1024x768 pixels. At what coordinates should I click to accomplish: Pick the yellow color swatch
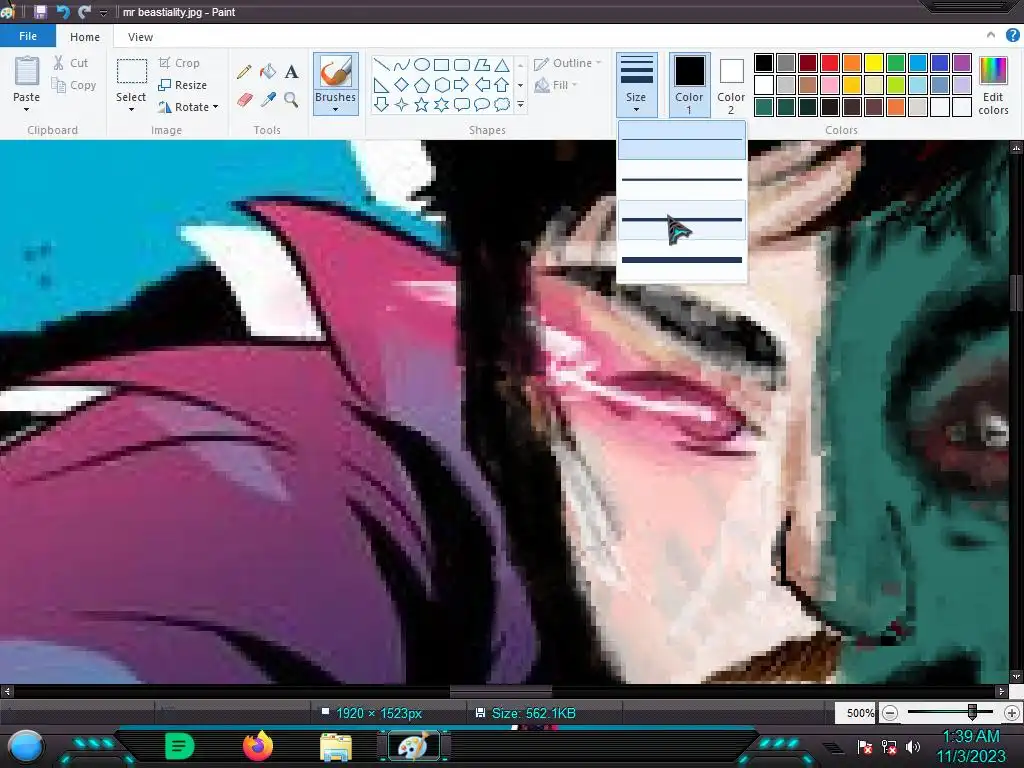coord(873,63)
